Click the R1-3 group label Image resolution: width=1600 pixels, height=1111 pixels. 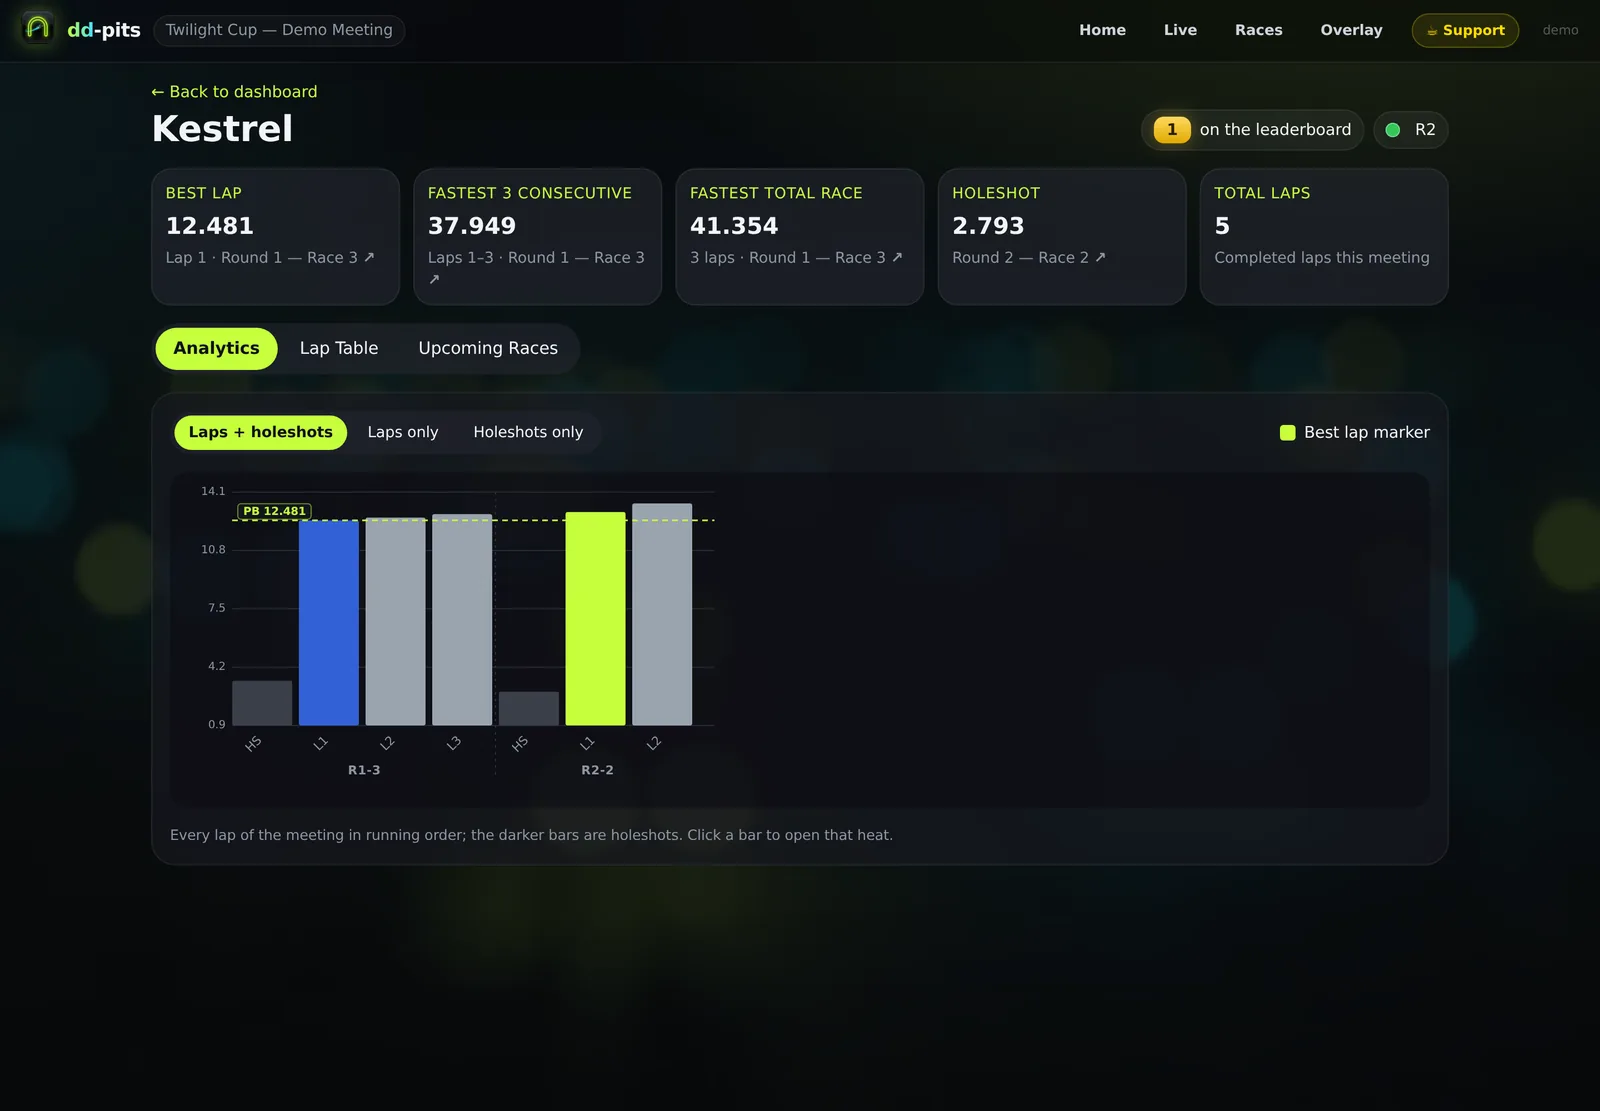(364, 771)
